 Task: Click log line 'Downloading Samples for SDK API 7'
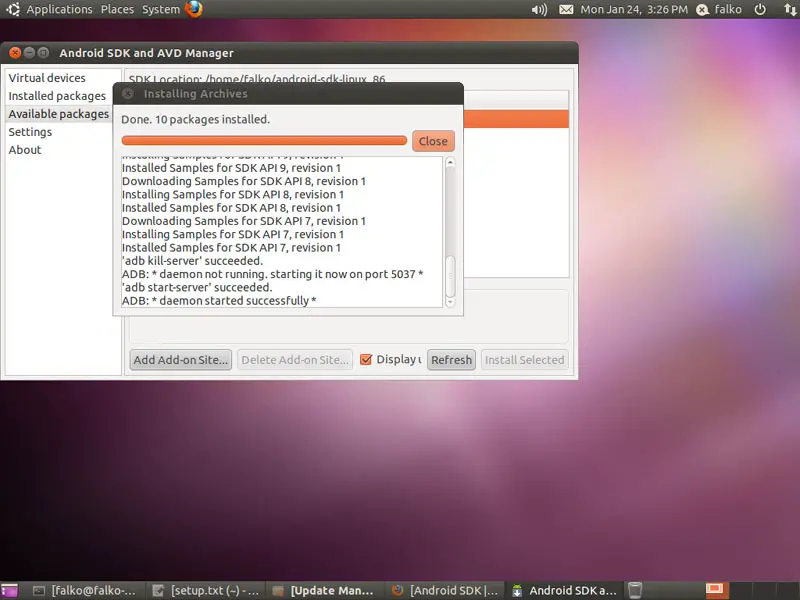tap(244, 221)
